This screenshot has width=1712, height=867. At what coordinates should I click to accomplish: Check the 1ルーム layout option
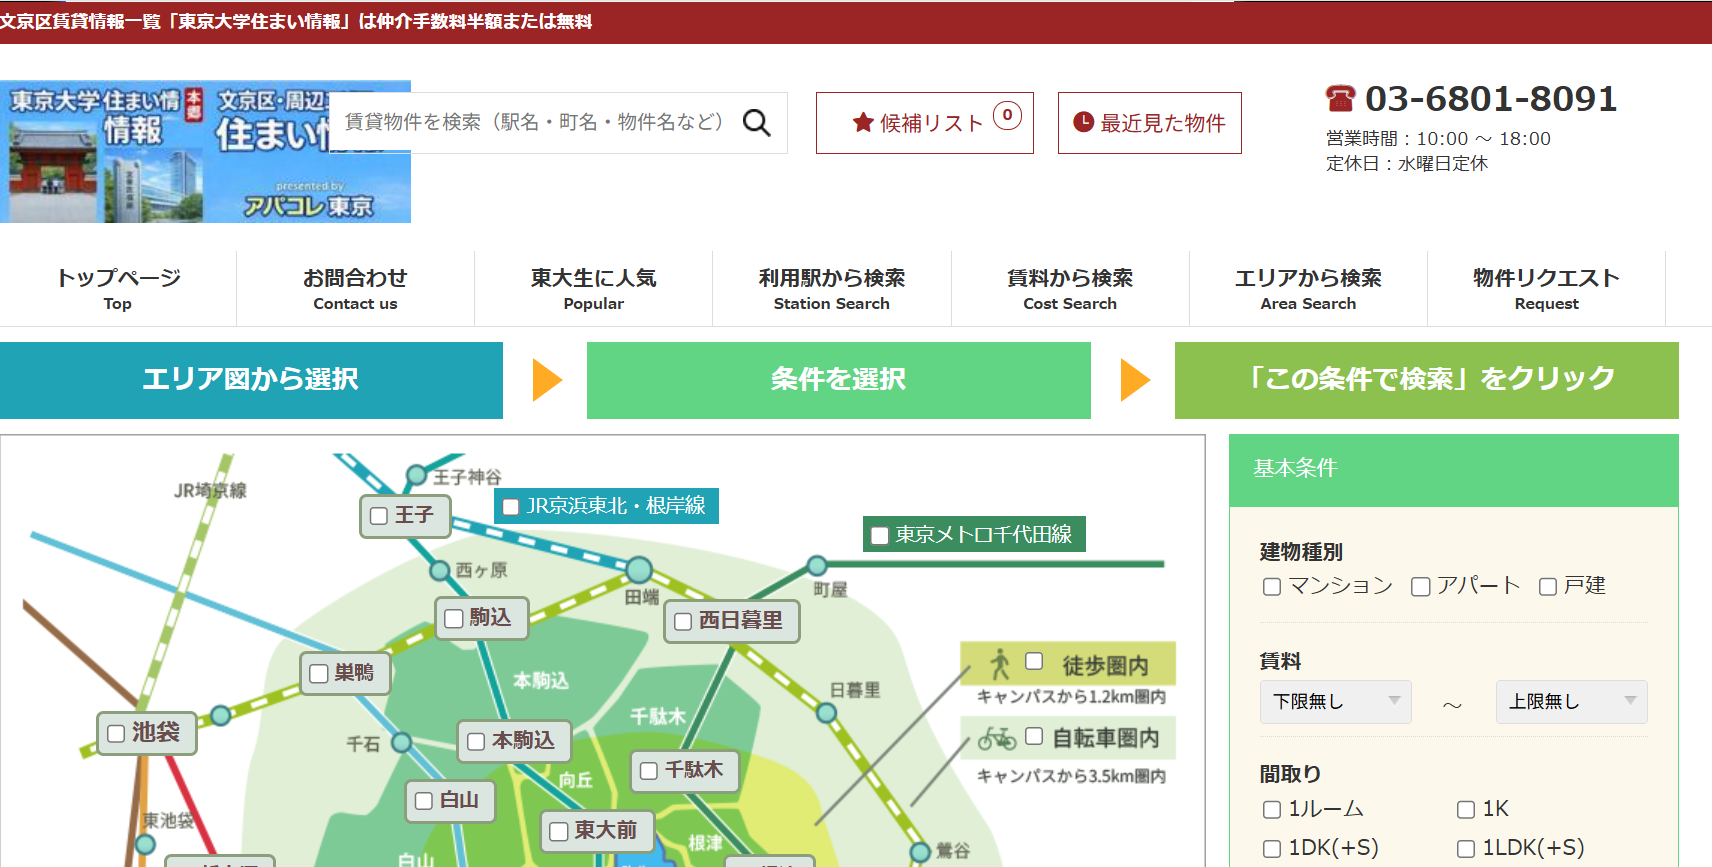click(1272, 810)
